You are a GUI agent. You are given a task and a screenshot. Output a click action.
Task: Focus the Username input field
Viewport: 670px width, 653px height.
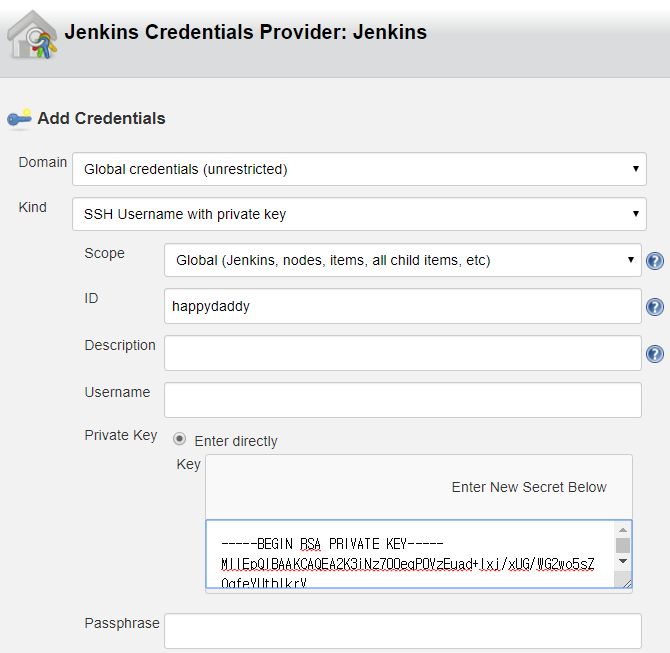coord(403,400)
